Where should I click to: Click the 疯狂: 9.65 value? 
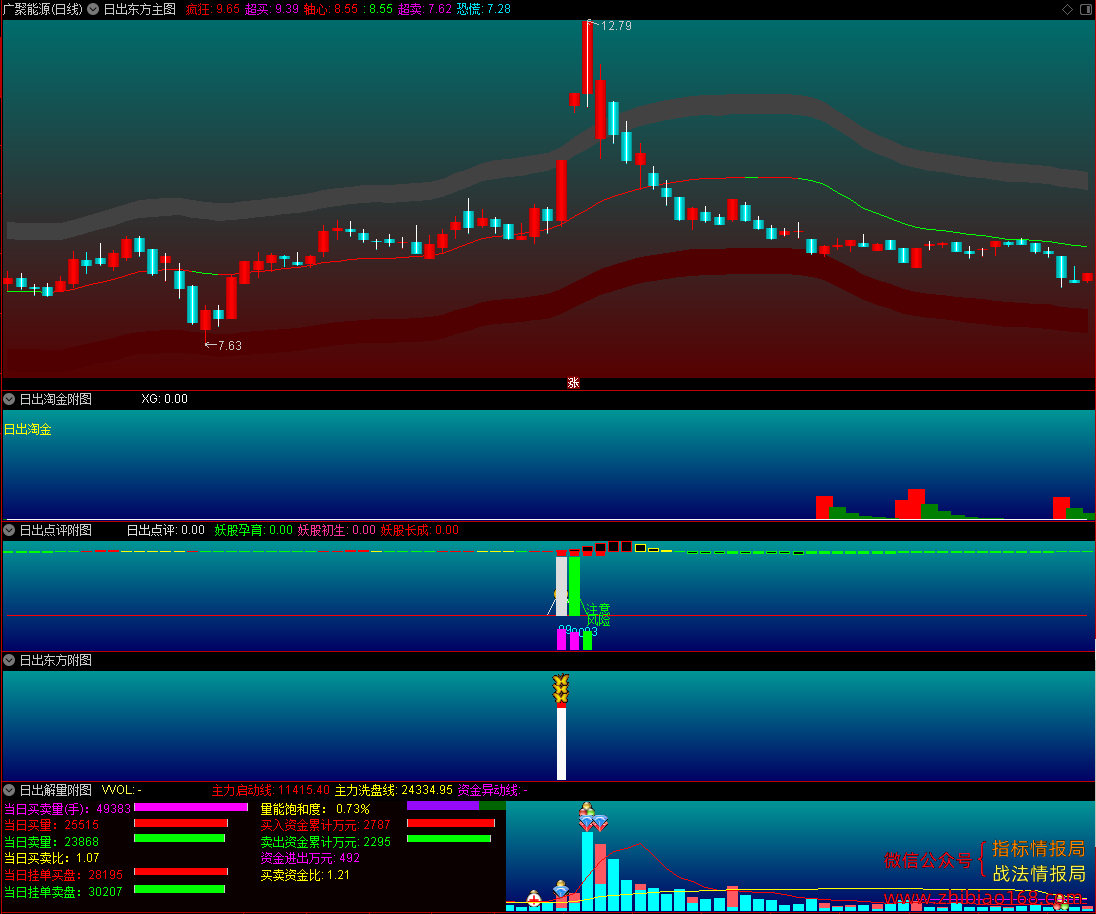pyautogui.click(x=212, y=9)
